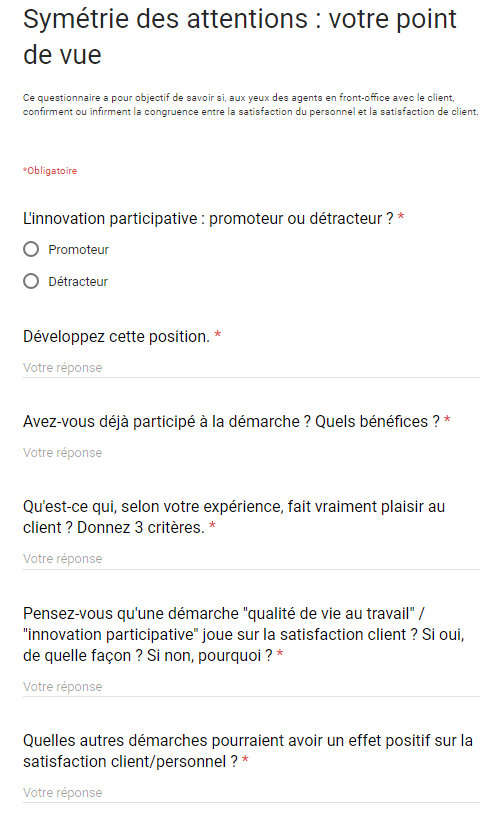Click the Pensez-vous qu'une démarche question text
This screenshot has height=816, width=502.
click(x=243, y=634)
